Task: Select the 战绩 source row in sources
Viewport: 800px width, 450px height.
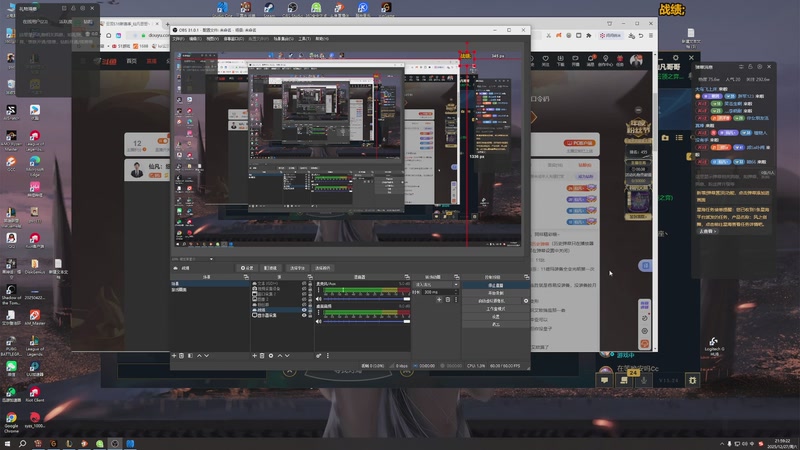Action: (282, 310)
